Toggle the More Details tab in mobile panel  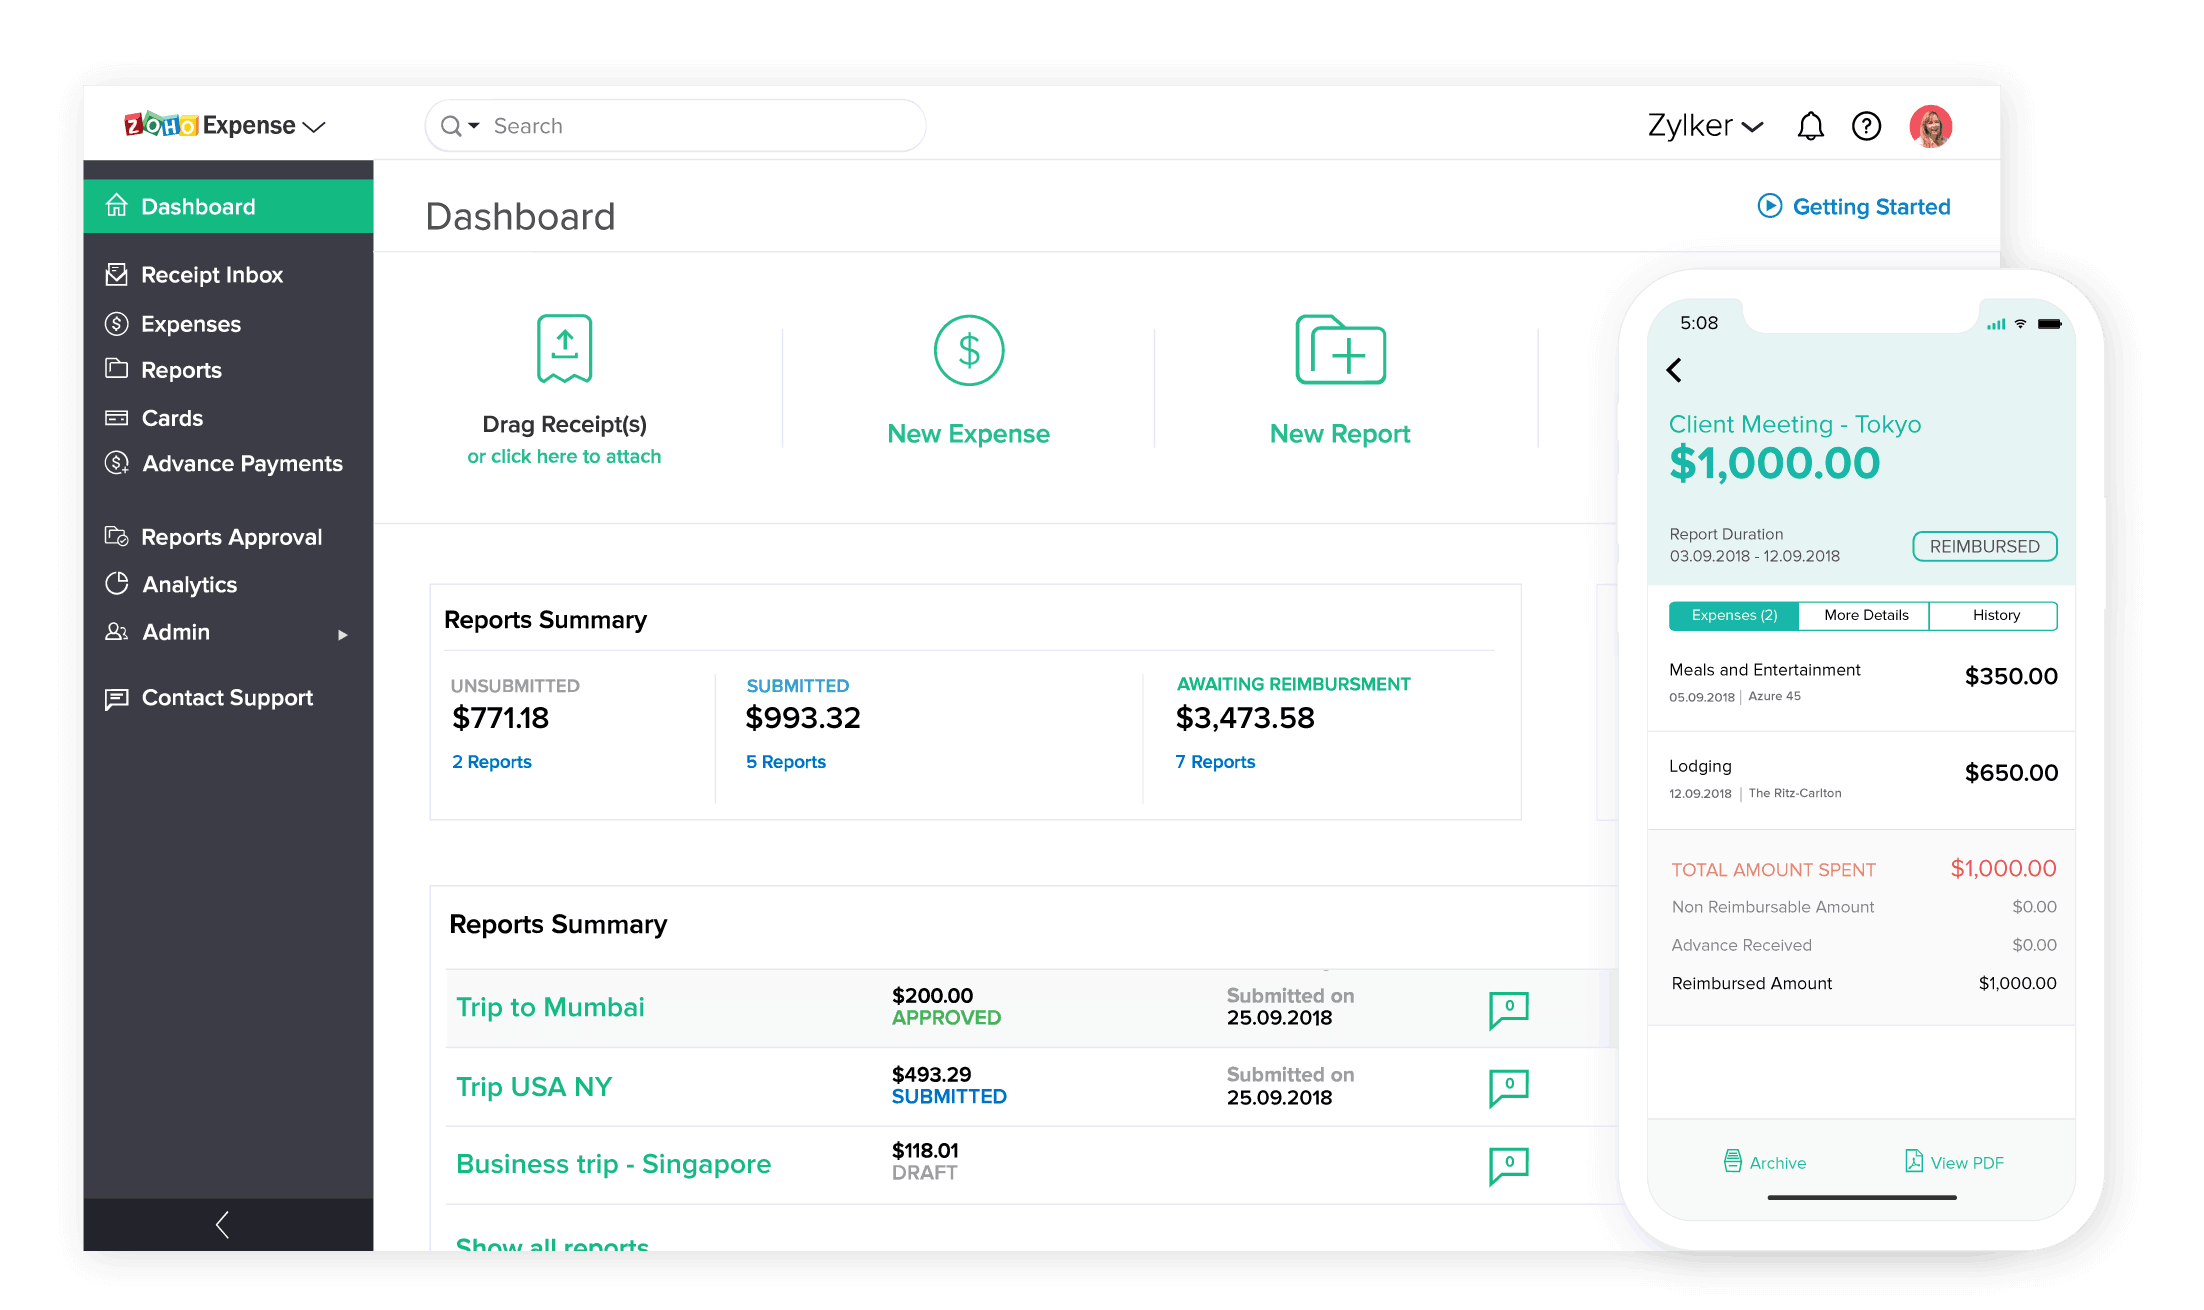(1866, 614)
